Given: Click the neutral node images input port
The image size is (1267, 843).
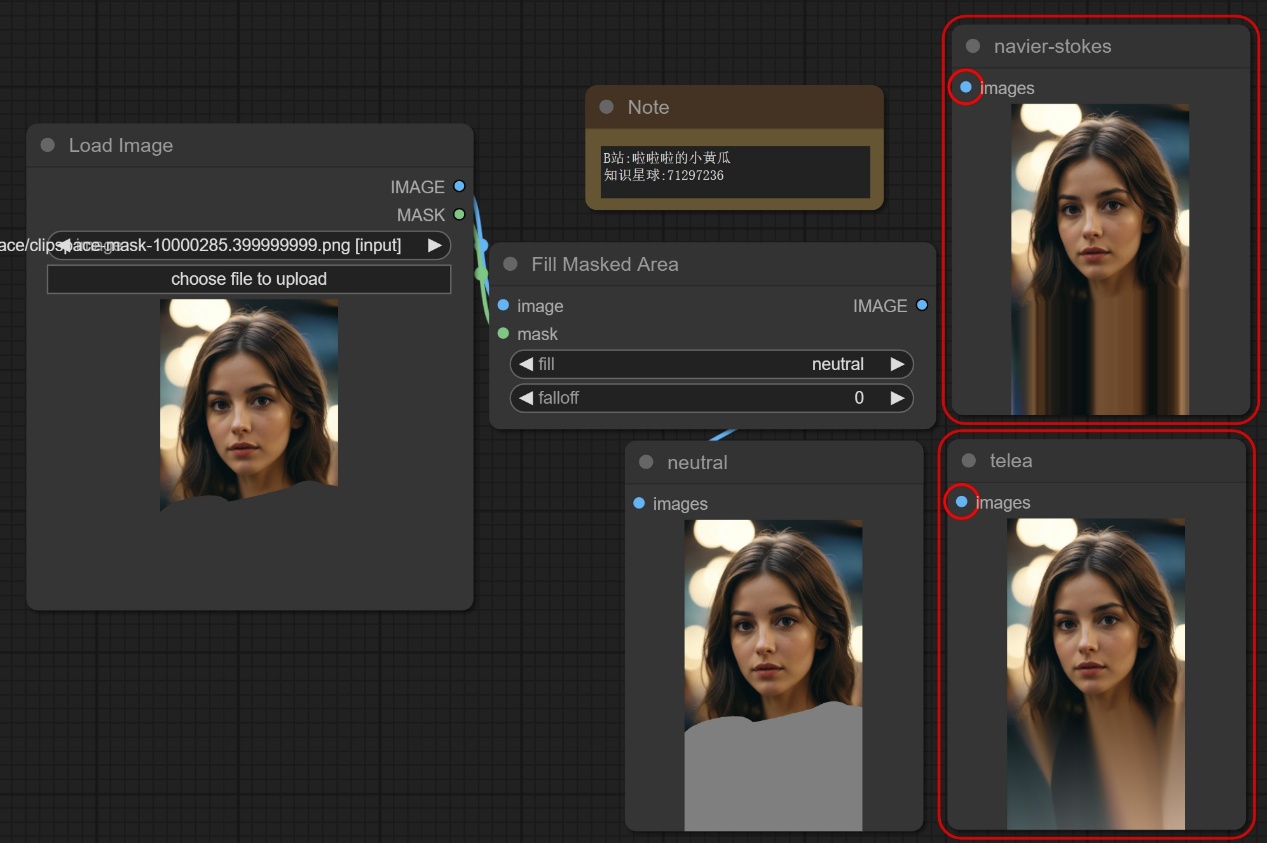Looking at the screenshot, I should (x=639, y=503).
